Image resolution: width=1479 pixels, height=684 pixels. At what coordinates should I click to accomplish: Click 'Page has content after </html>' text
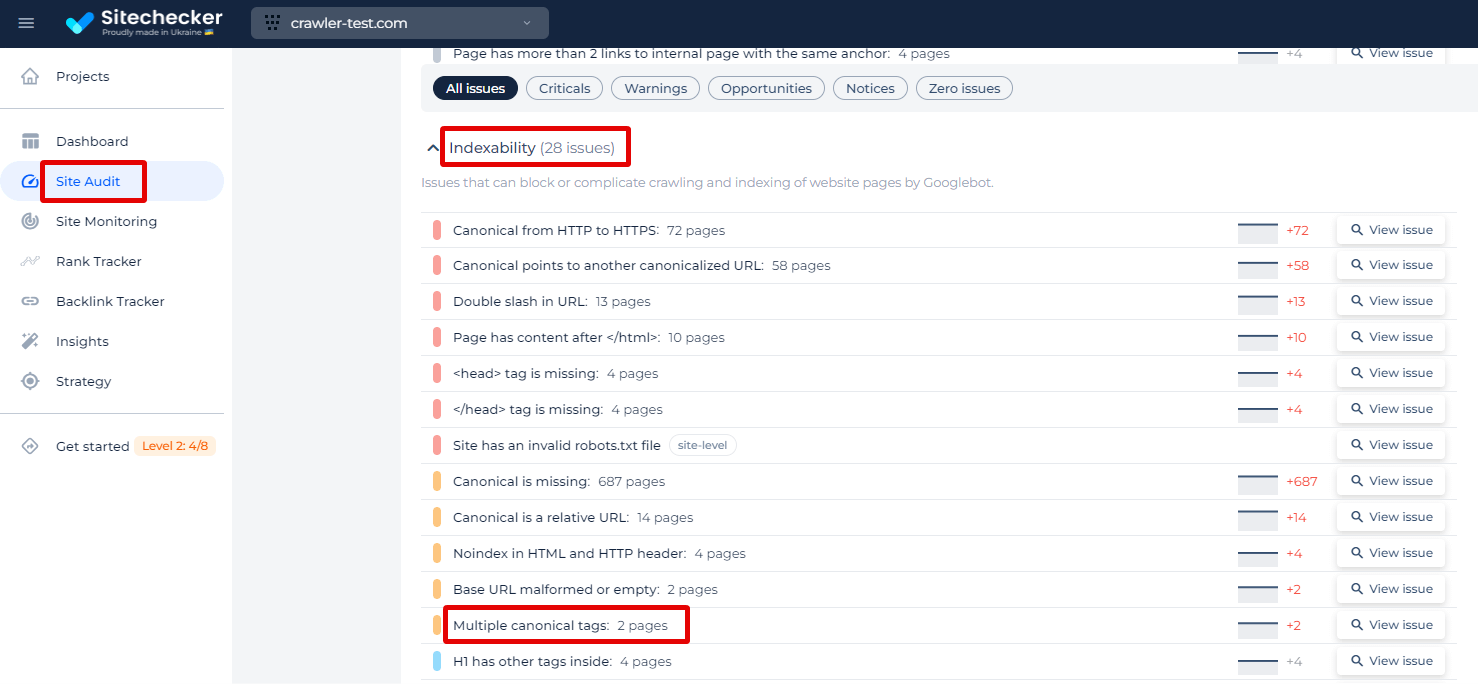coord(557,337)
